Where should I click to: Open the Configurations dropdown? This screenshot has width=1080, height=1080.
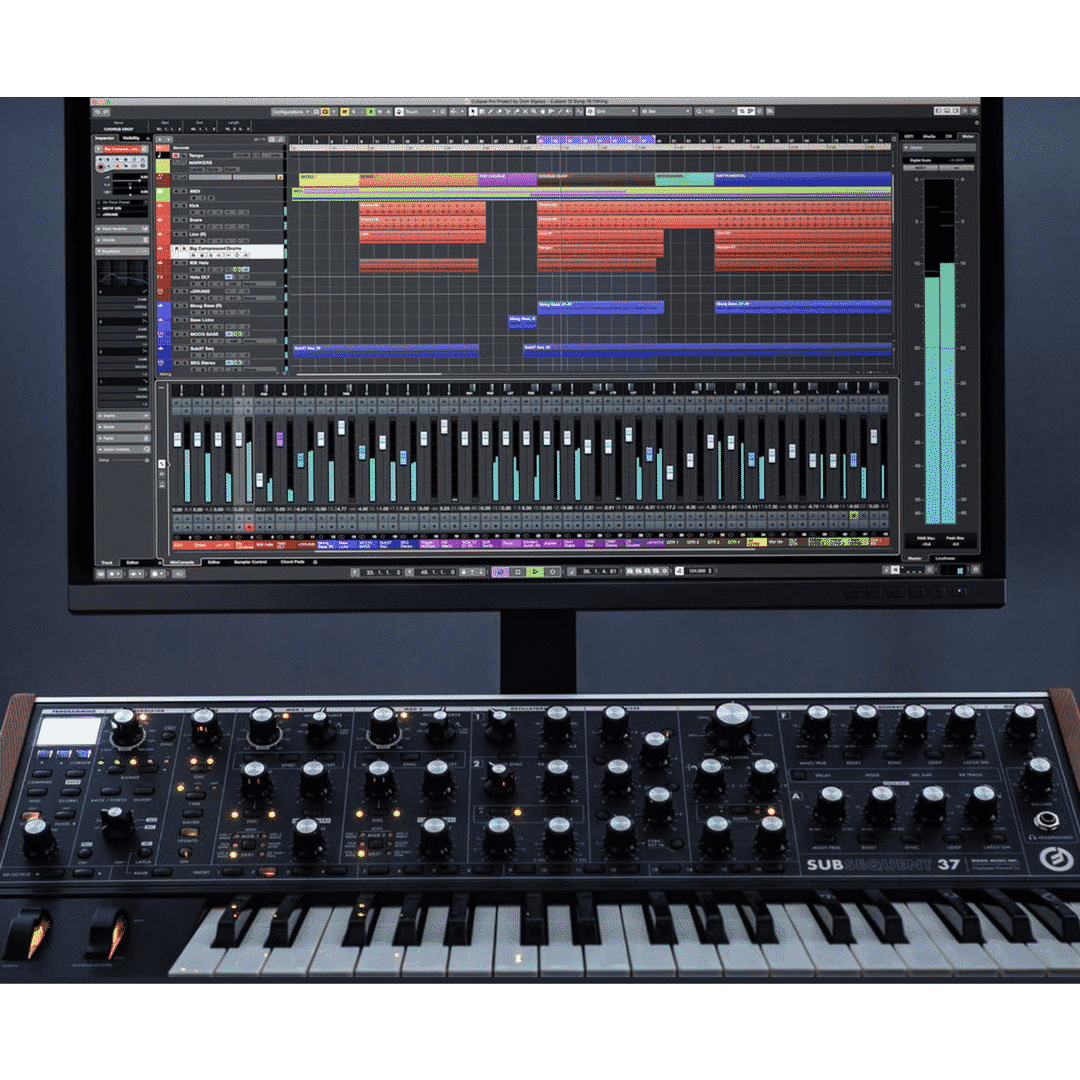tap(290, 112)
